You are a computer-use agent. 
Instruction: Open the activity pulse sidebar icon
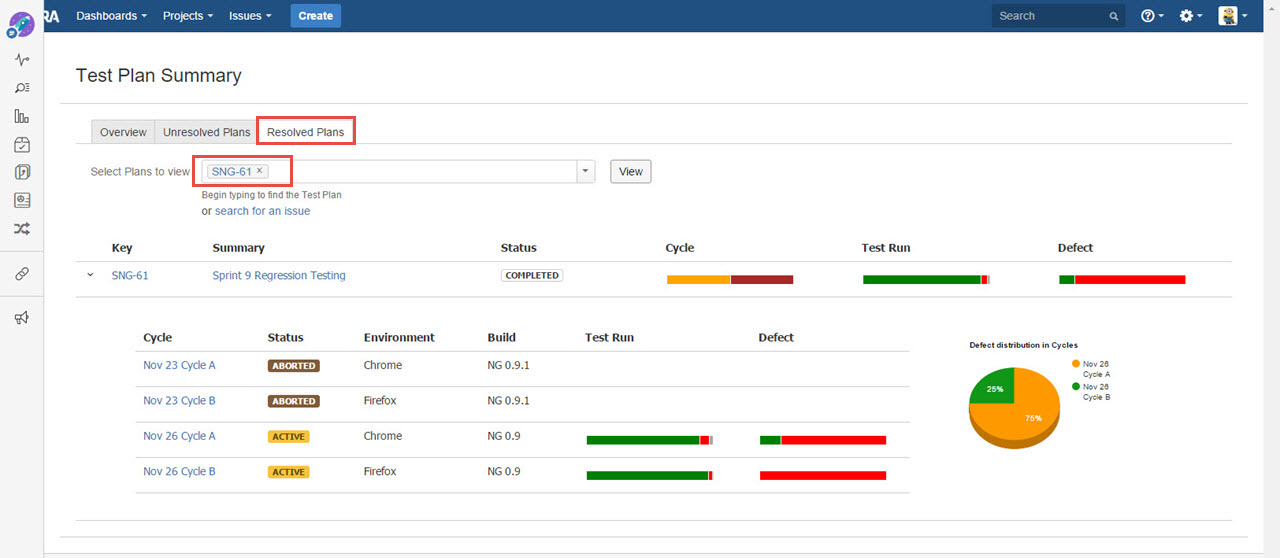pos(22,60)
